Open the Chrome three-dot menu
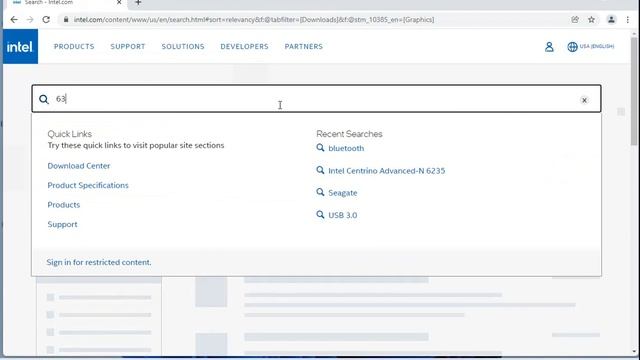Screen dimensions: 640x360 click(628, 20)
